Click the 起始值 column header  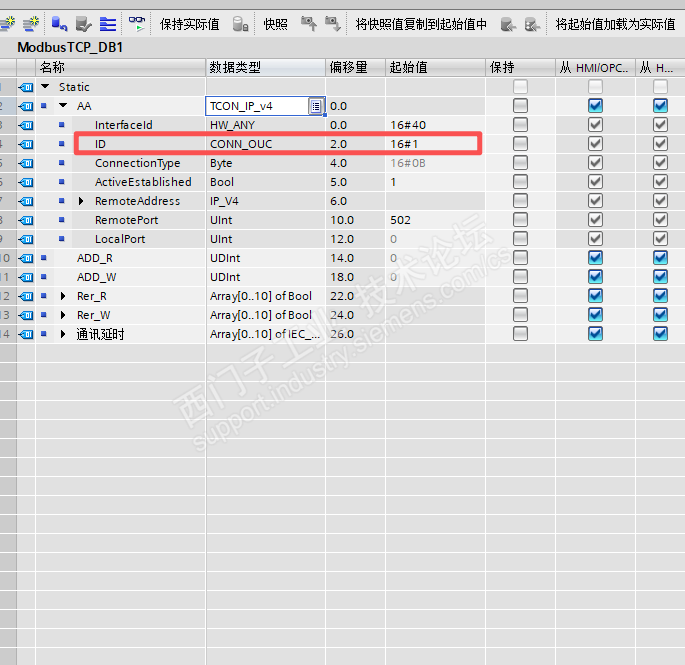pyautogui.click(x=436, y=67)
